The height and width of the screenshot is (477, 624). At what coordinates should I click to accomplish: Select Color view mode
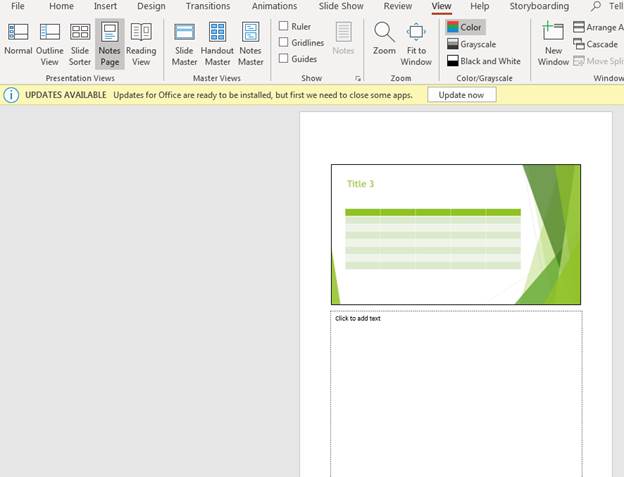465,27
